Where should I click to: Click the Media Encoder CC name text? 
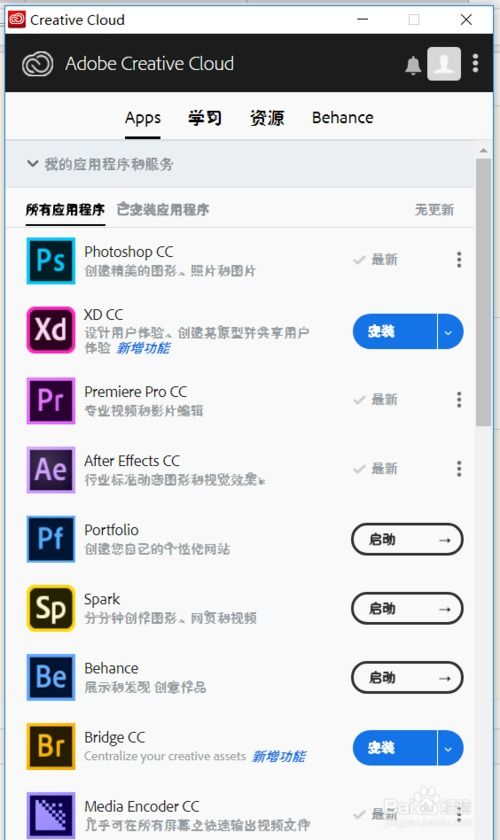click(141, 806)
